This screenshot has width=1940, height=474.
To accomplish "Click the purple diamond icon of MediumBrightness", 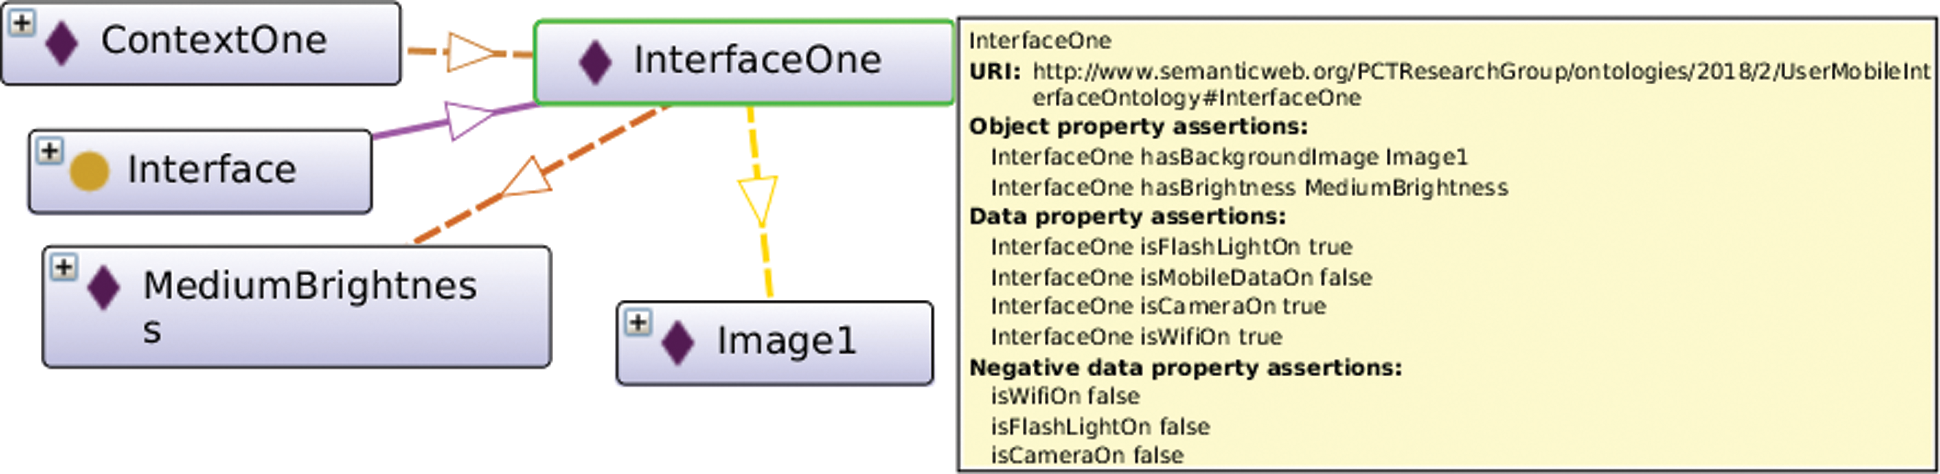I will (104, 289).
